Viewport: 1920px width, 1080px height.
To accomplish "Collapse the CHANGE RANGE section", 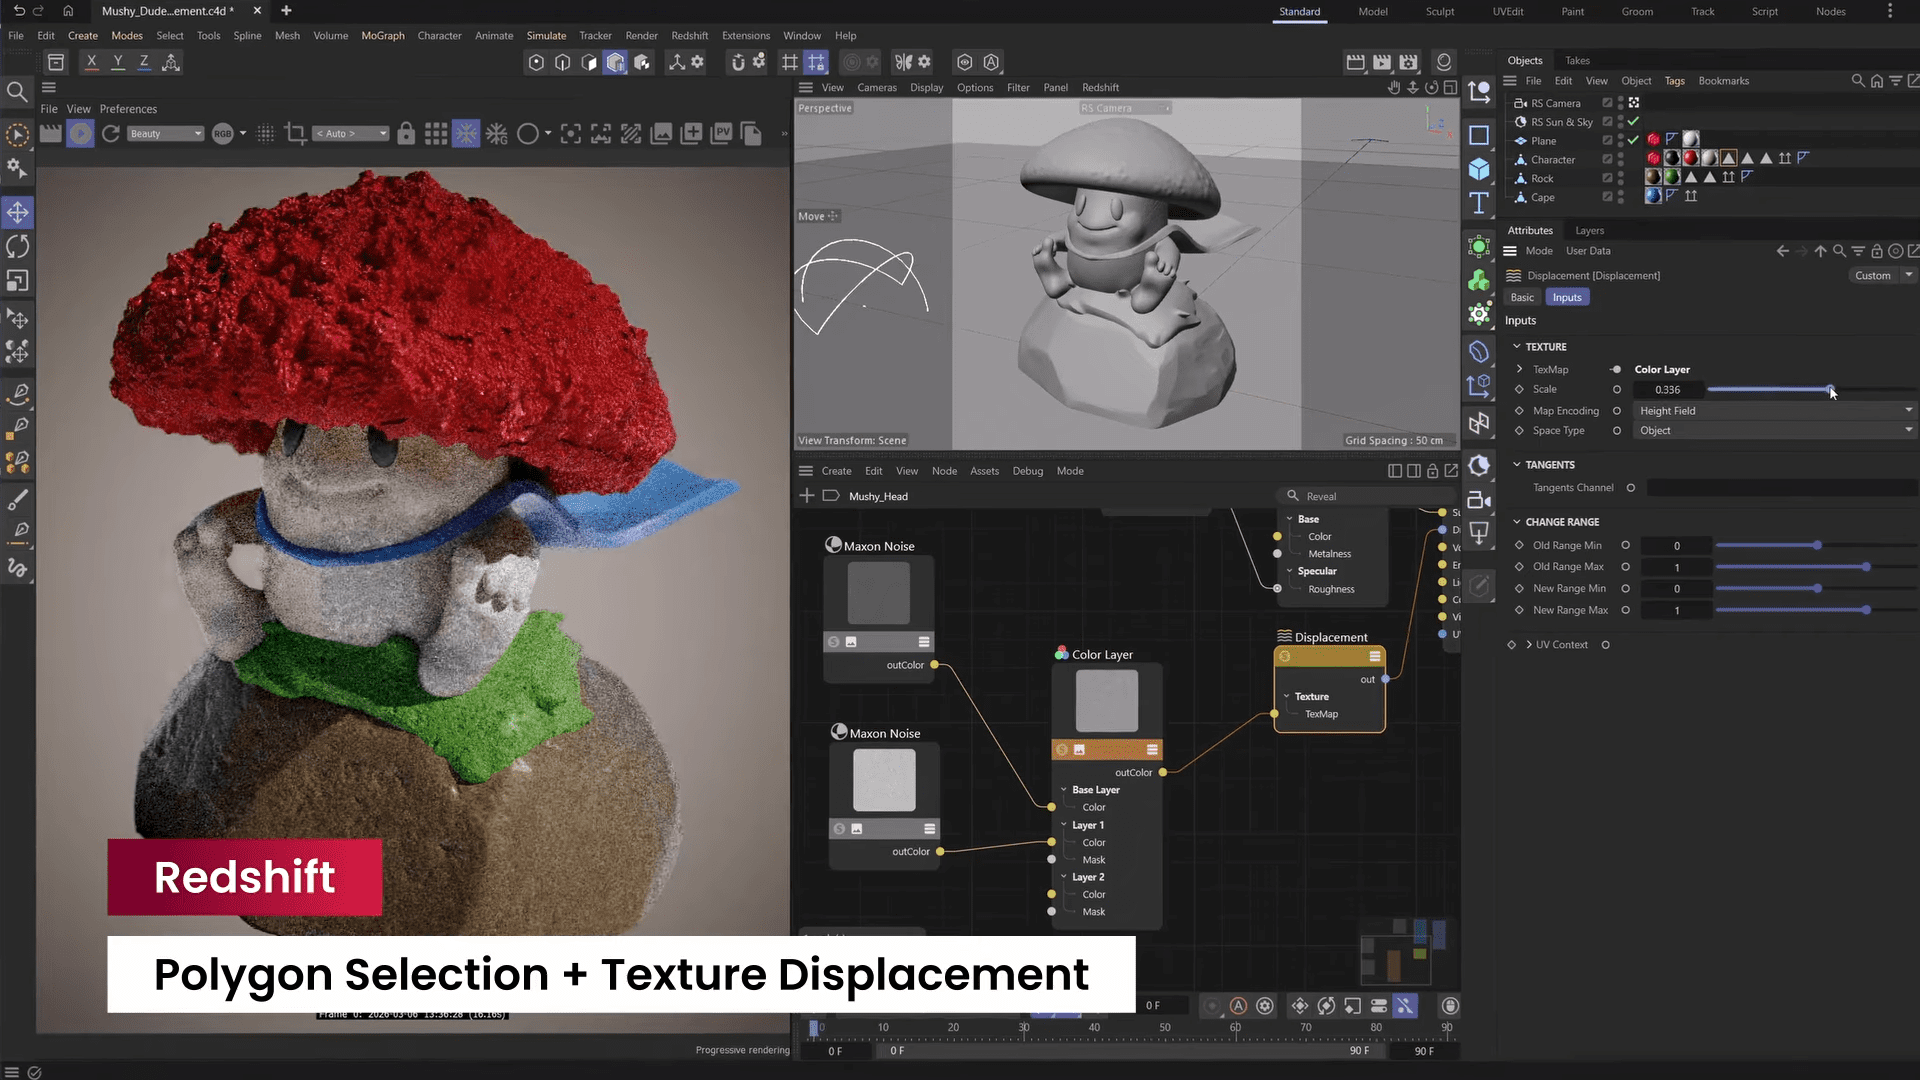I will pyautogui.click(x=1517, y=522).
